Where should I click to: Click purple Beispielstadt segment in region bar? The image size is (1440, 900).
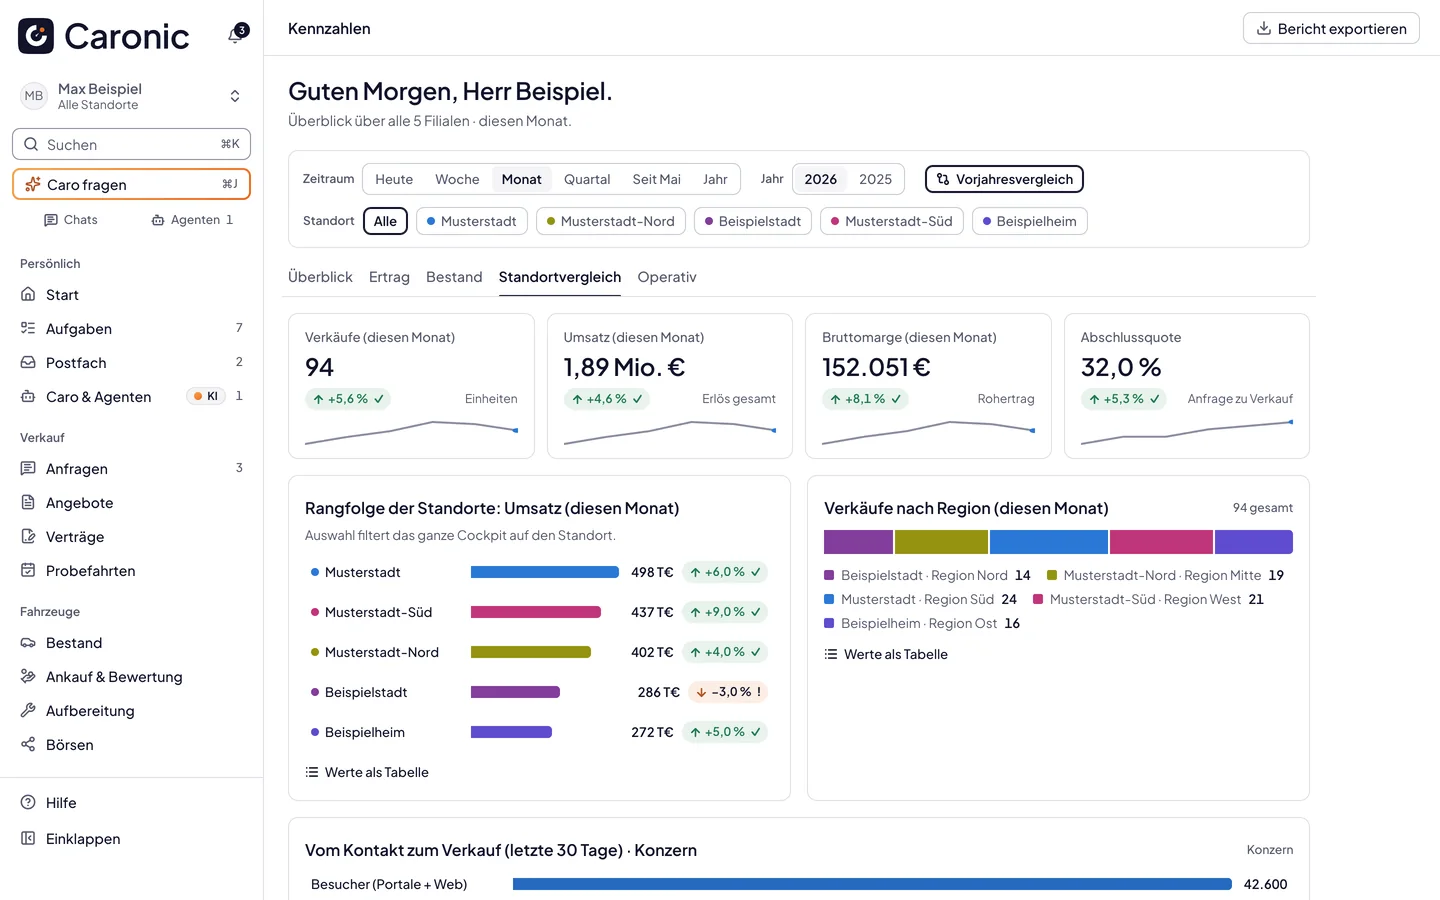[x=858, y=542]
